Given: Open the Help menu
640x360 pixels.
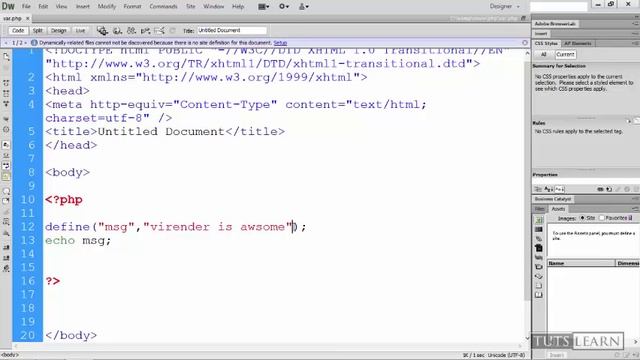Looking at the screenshot, I should (238, 7).
